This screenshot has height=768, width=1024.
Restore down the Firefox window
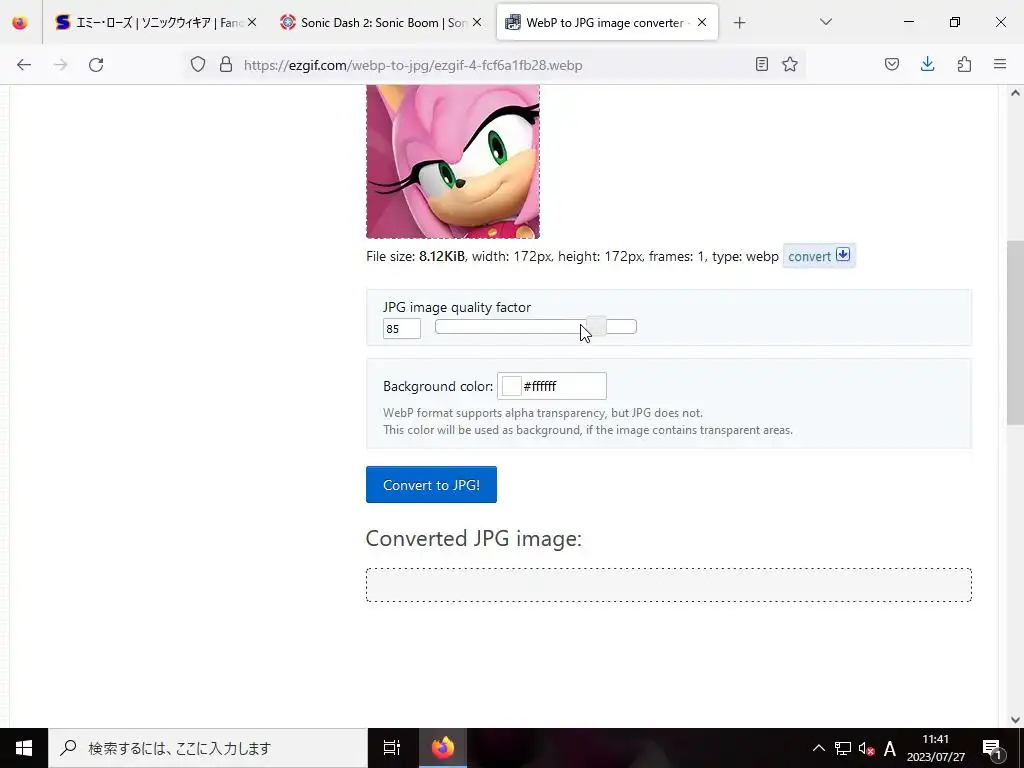point(955,22)
